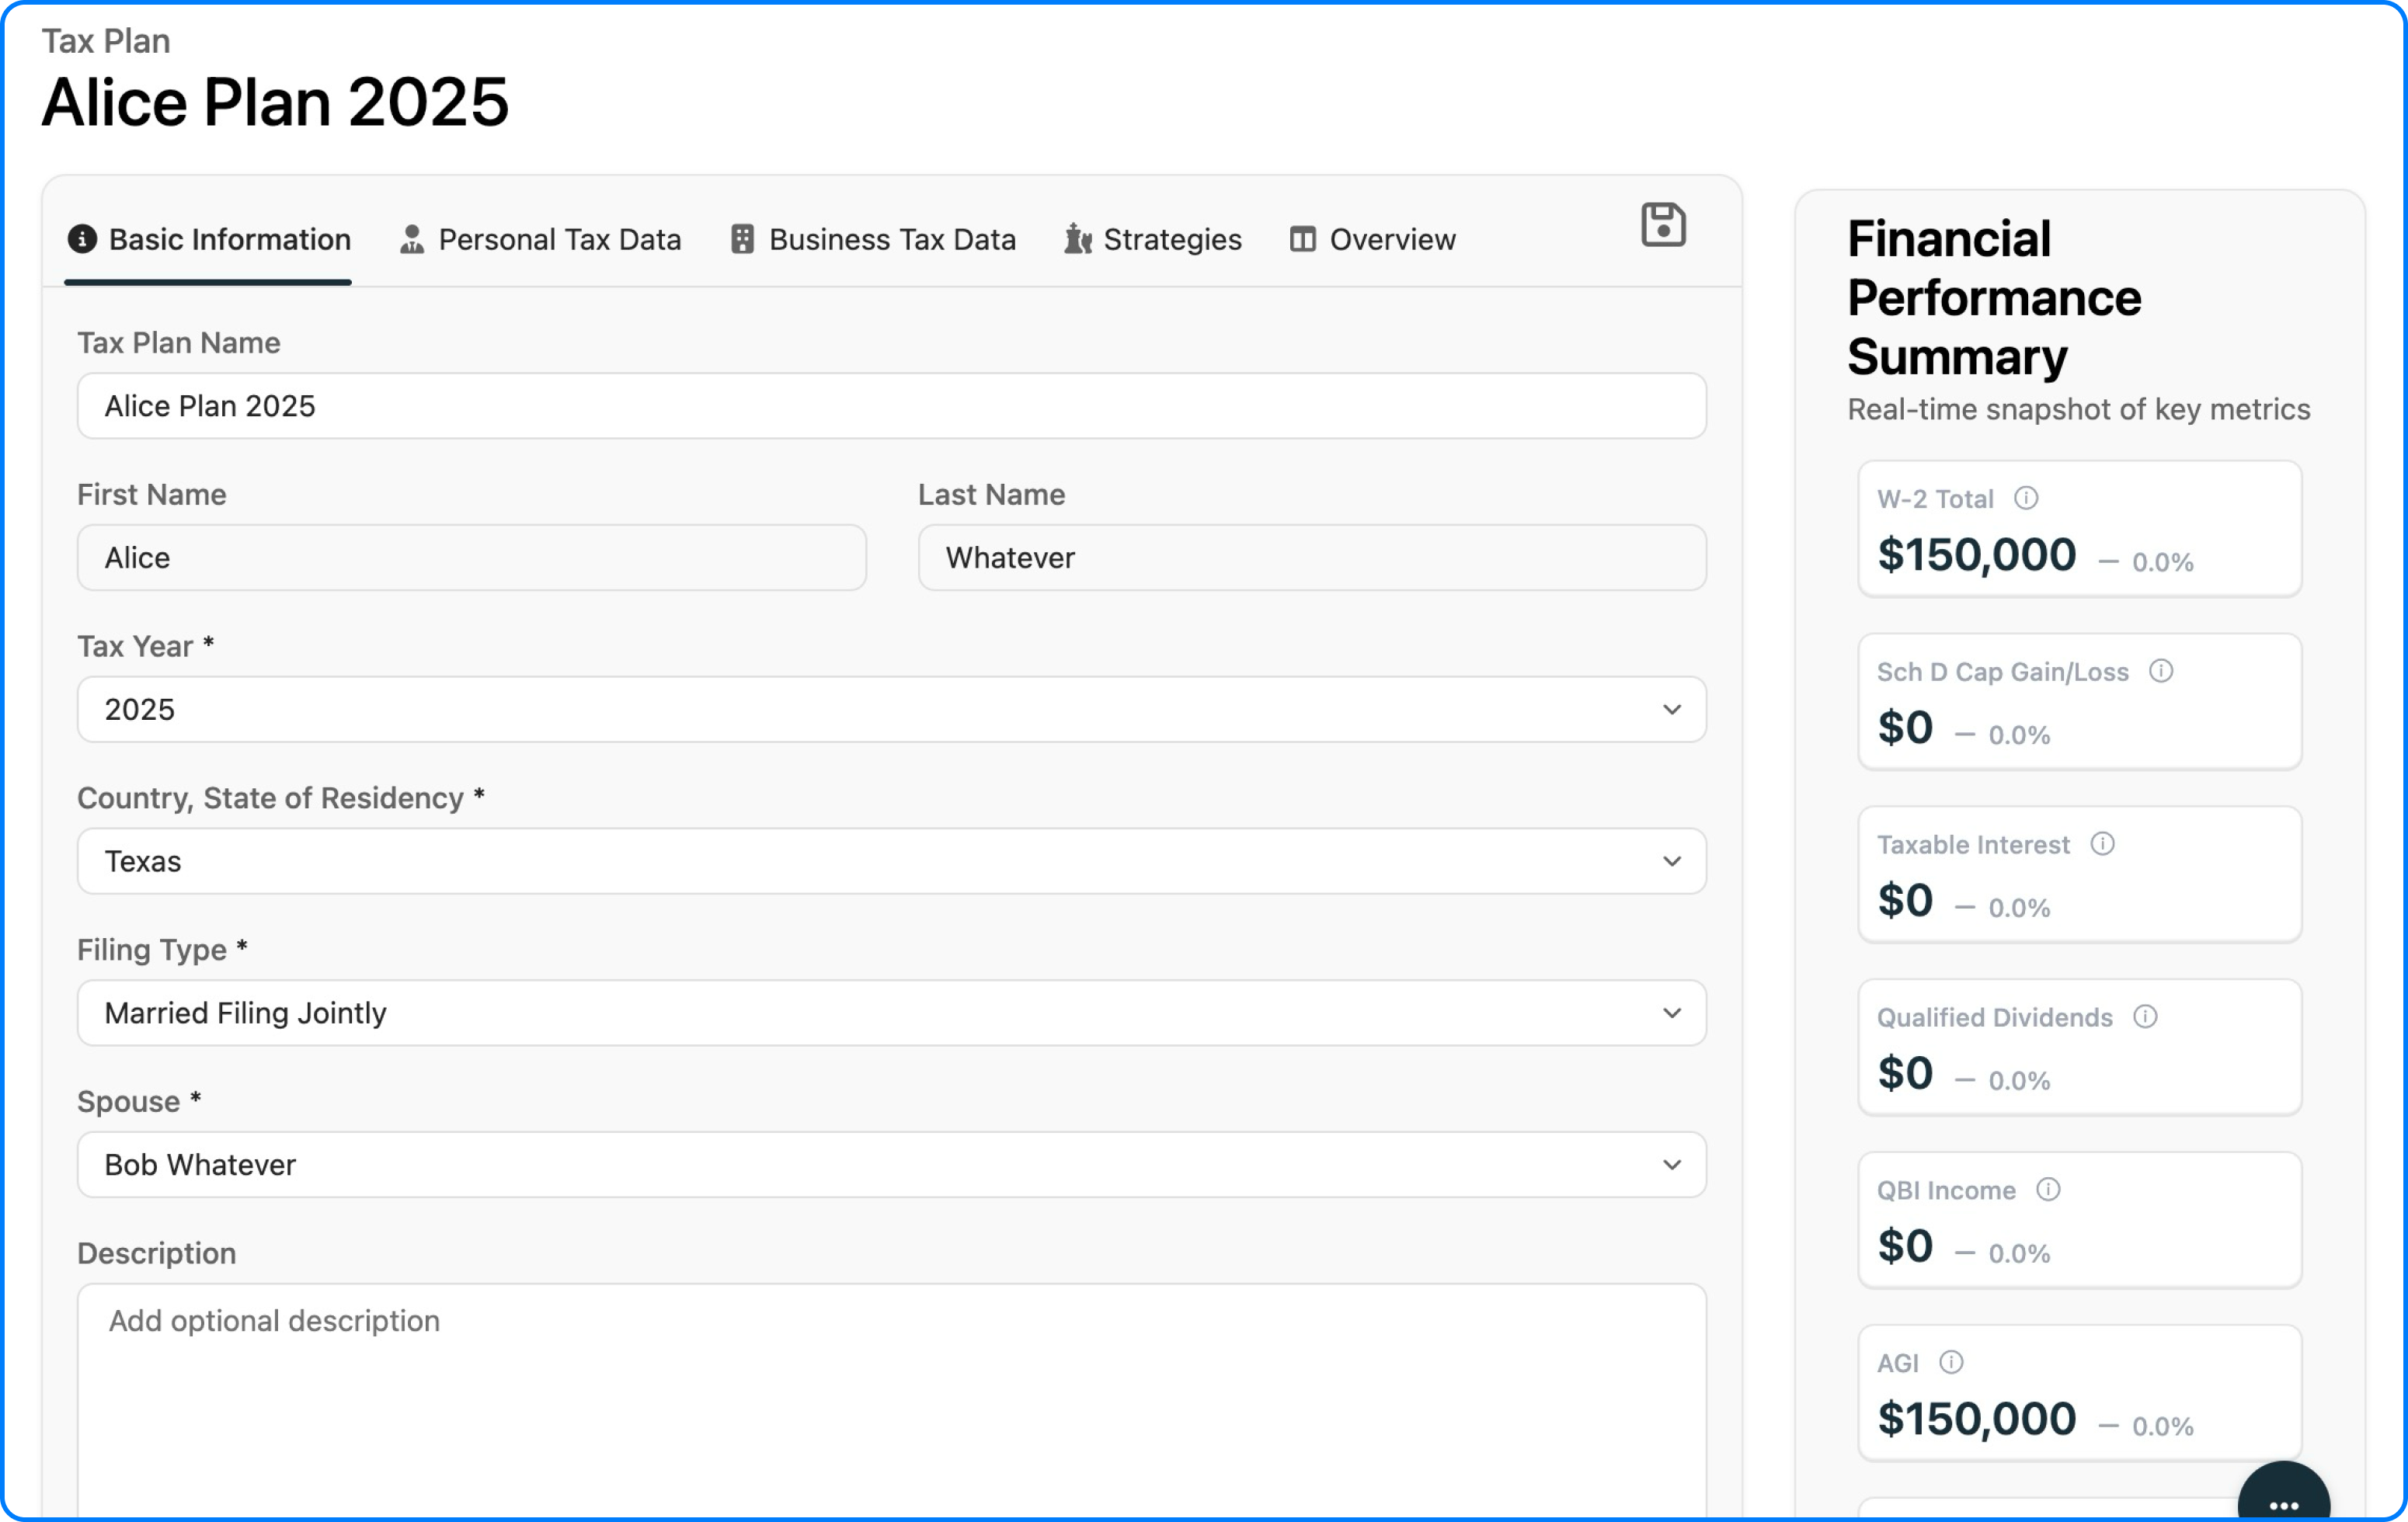This screenshot has height=1522, width=2408.
Task: Click the Alice Plan 2025 page heading
Action: click(x=275, y=102)
